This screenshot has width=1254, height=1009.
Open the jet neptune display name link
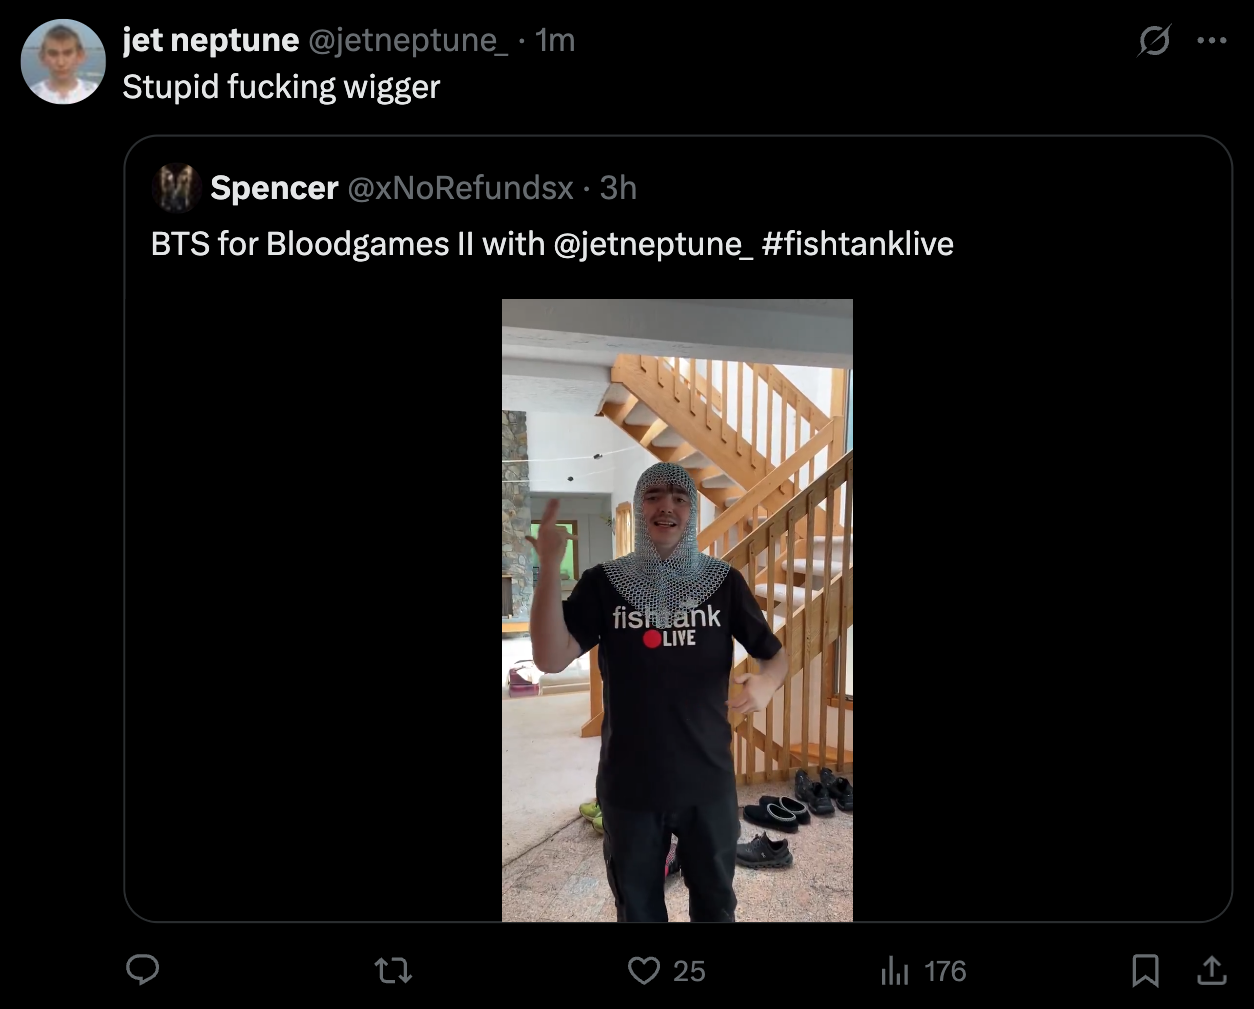(x=210, y=40)
